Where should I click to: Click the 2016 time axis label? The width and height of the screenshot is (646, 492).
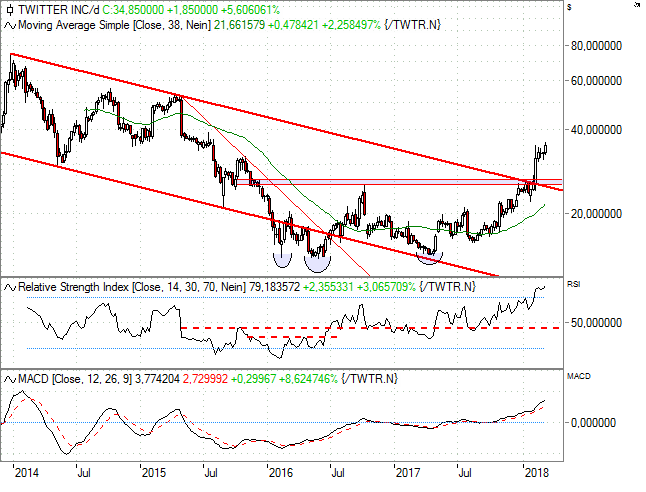tap(281, 473)
